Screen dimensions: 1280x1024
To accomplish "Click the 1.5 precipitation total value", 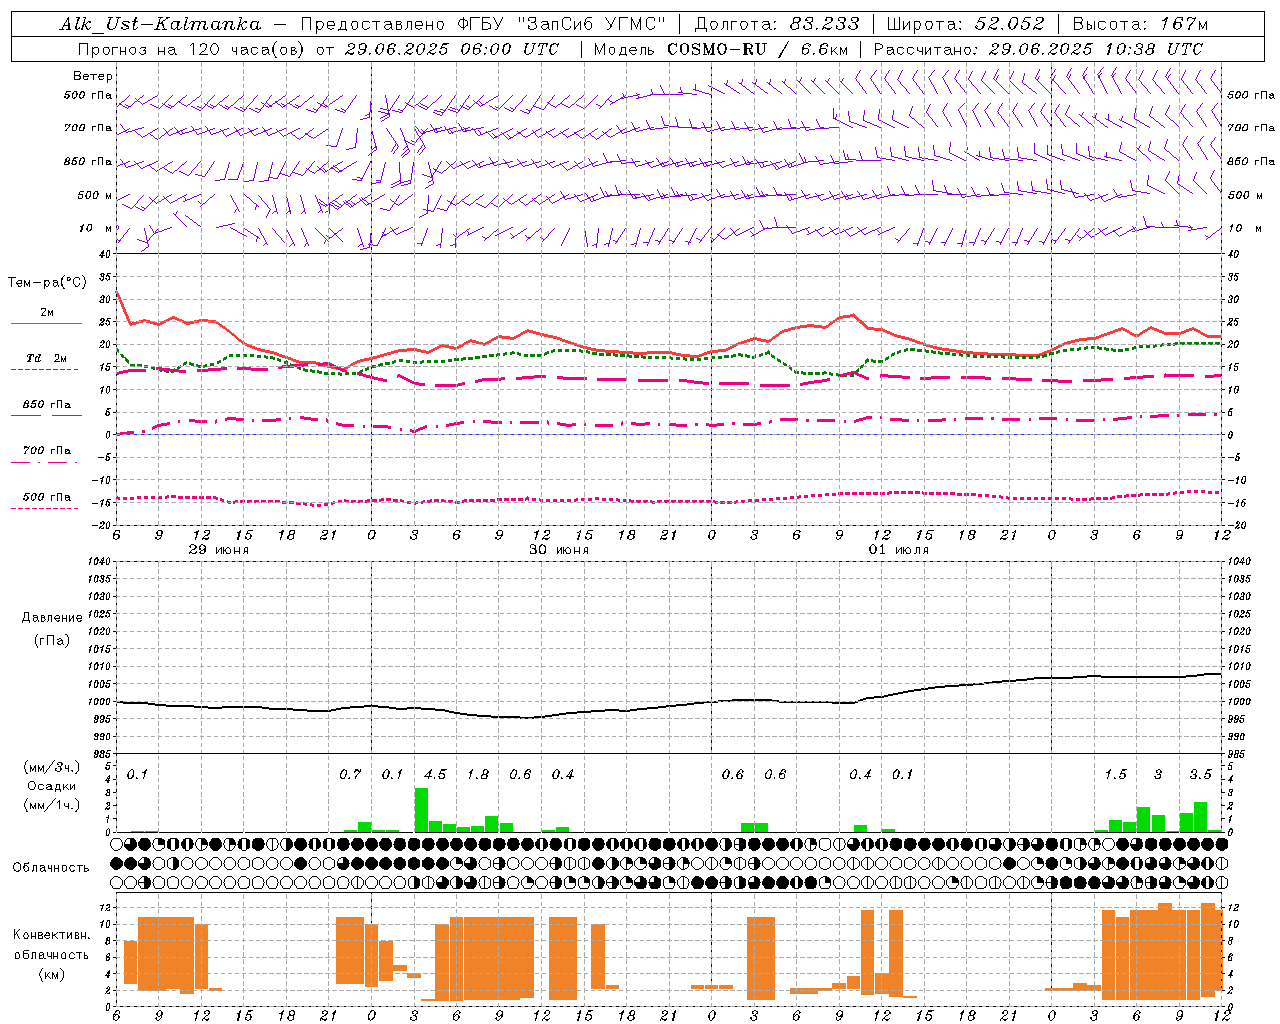I will [x=1115, y=775].
